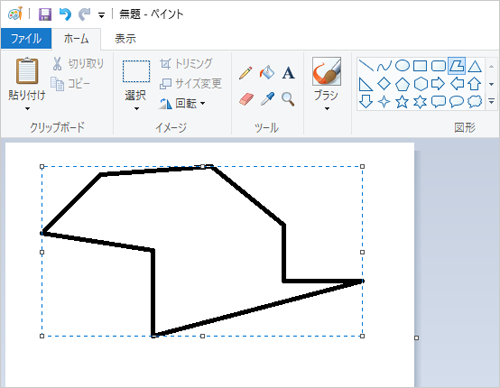Click the selection's right-middle handle
This screenshot has height=388, width=500.
click(362, 252)
